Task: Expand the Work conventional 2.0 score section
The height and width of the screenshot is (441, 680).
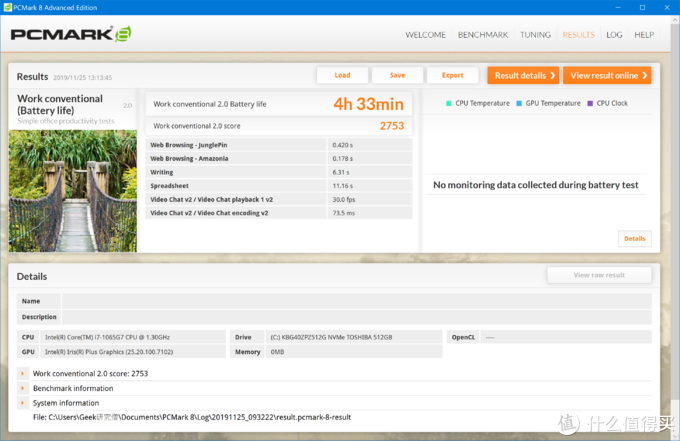Action: tap(23, 373)
